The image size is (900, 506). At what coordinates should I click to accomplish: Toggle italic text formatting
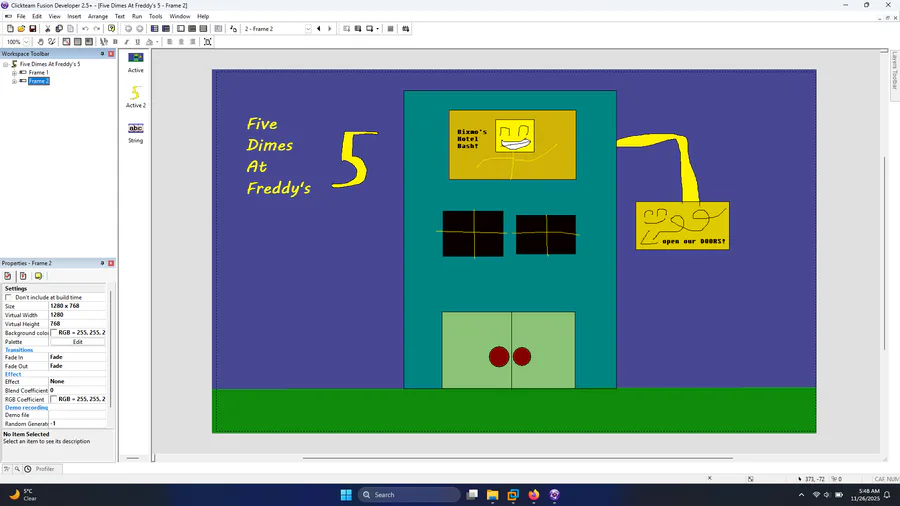[126, 42]
